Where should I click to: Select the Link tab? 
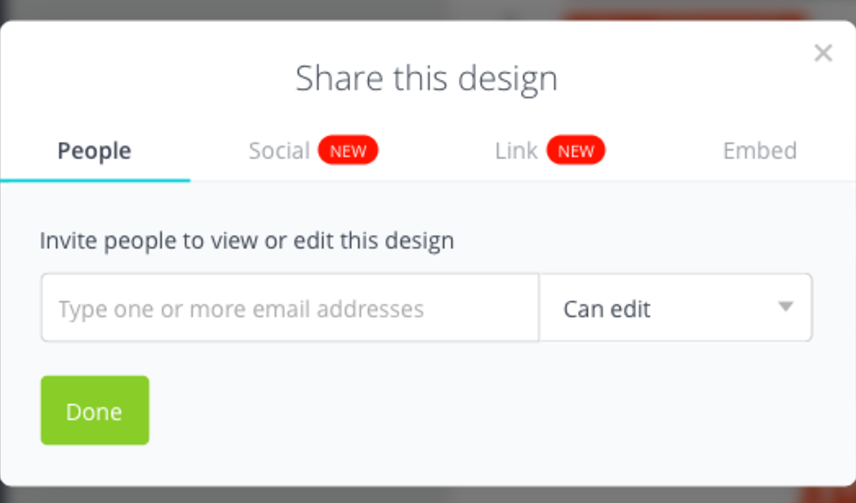point(516,151)
